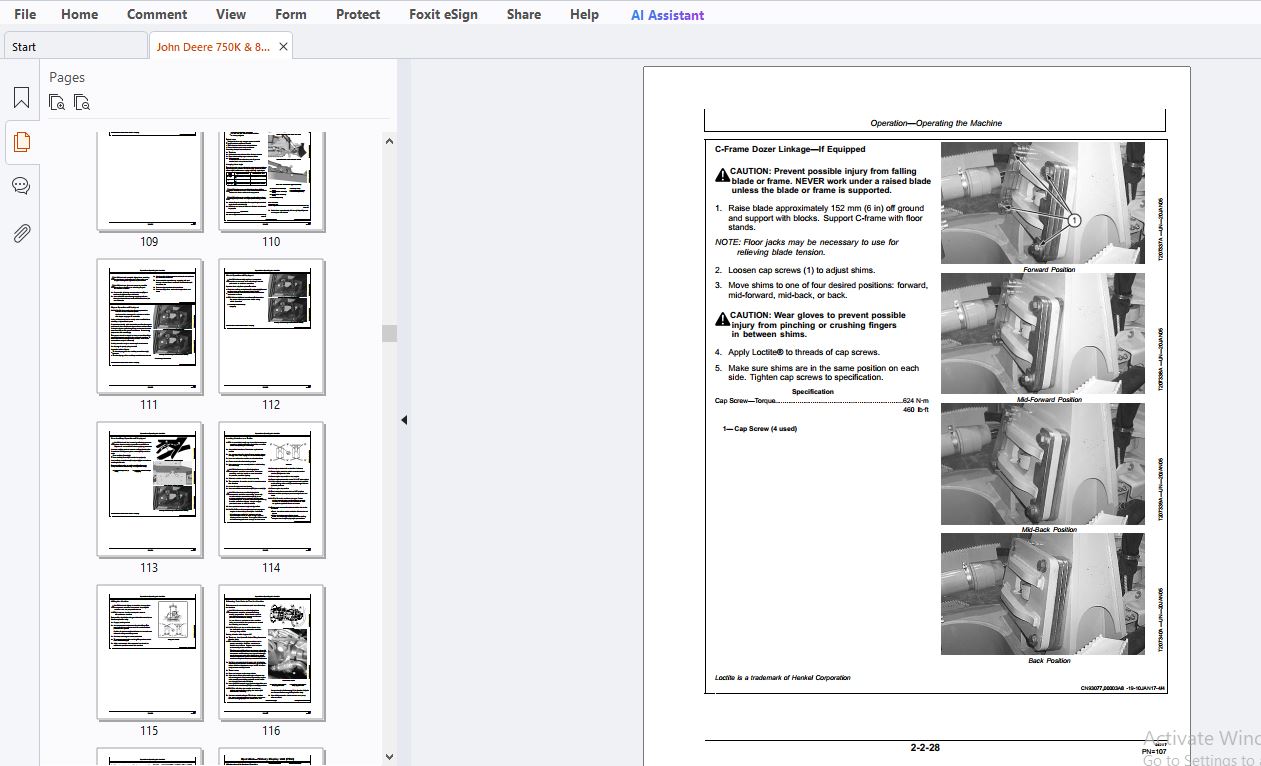Open the File menu
The width and height of the screenshot is (1261, 766).
[x=25, y=14]
